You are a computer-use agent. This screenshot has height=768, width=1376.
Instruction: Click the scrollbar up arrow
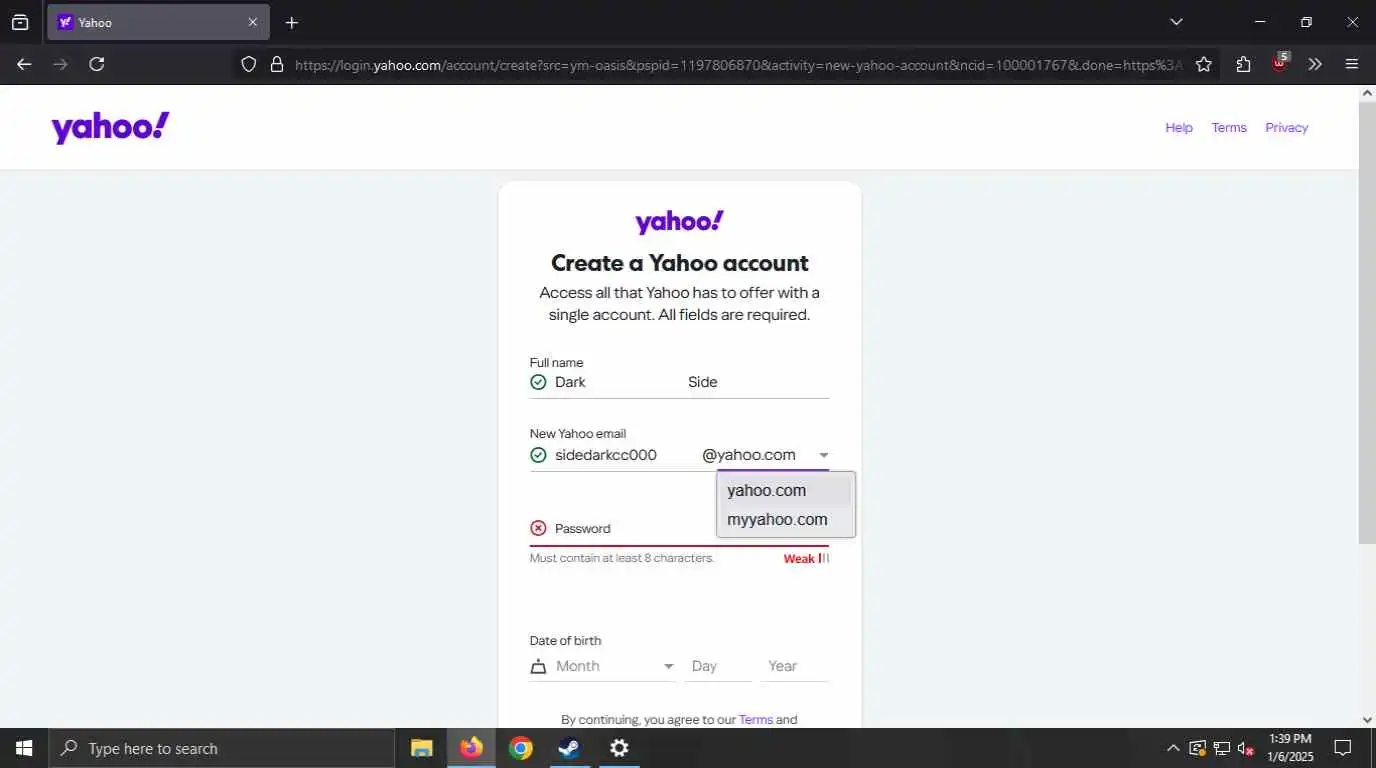[1367, 93]
